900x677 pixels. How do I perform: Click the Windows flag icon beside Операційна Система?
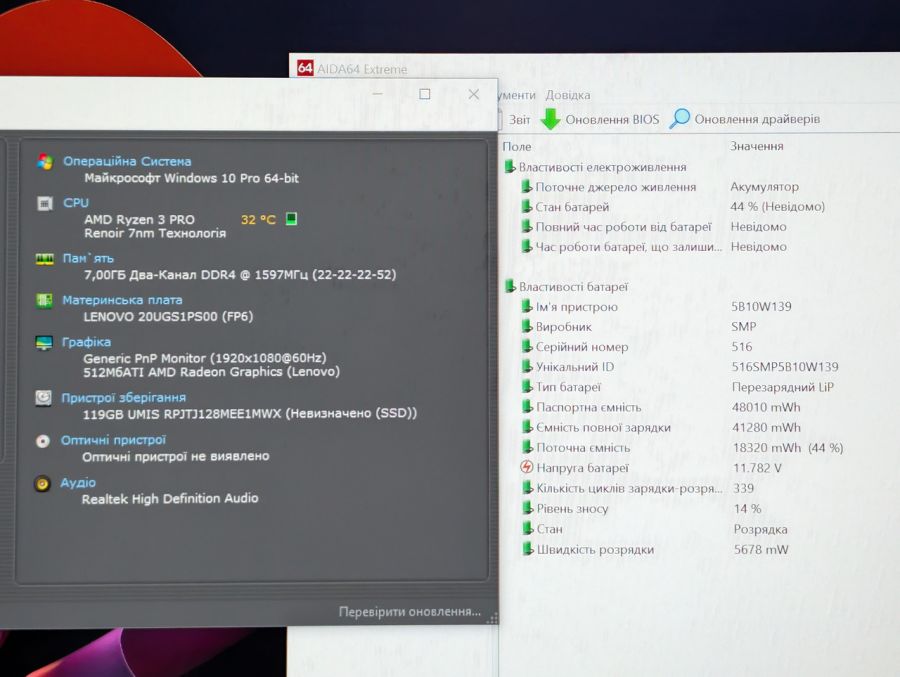(x=45, y=162)
